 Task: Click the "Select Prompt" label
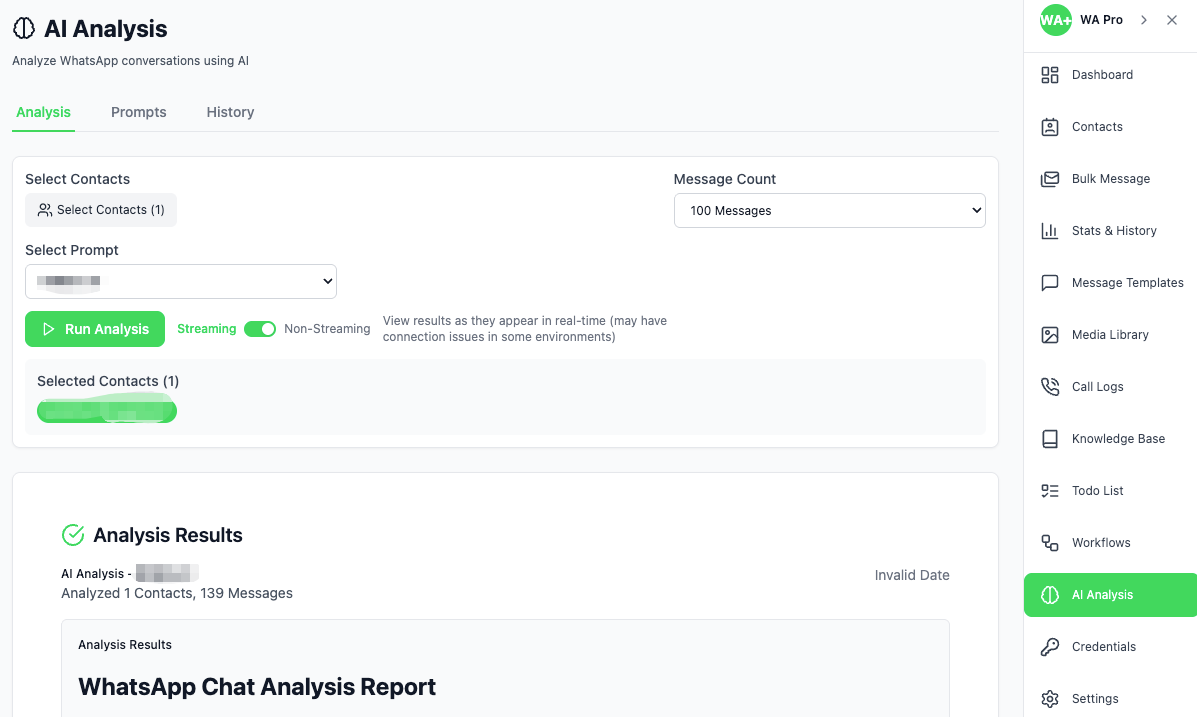72,250
